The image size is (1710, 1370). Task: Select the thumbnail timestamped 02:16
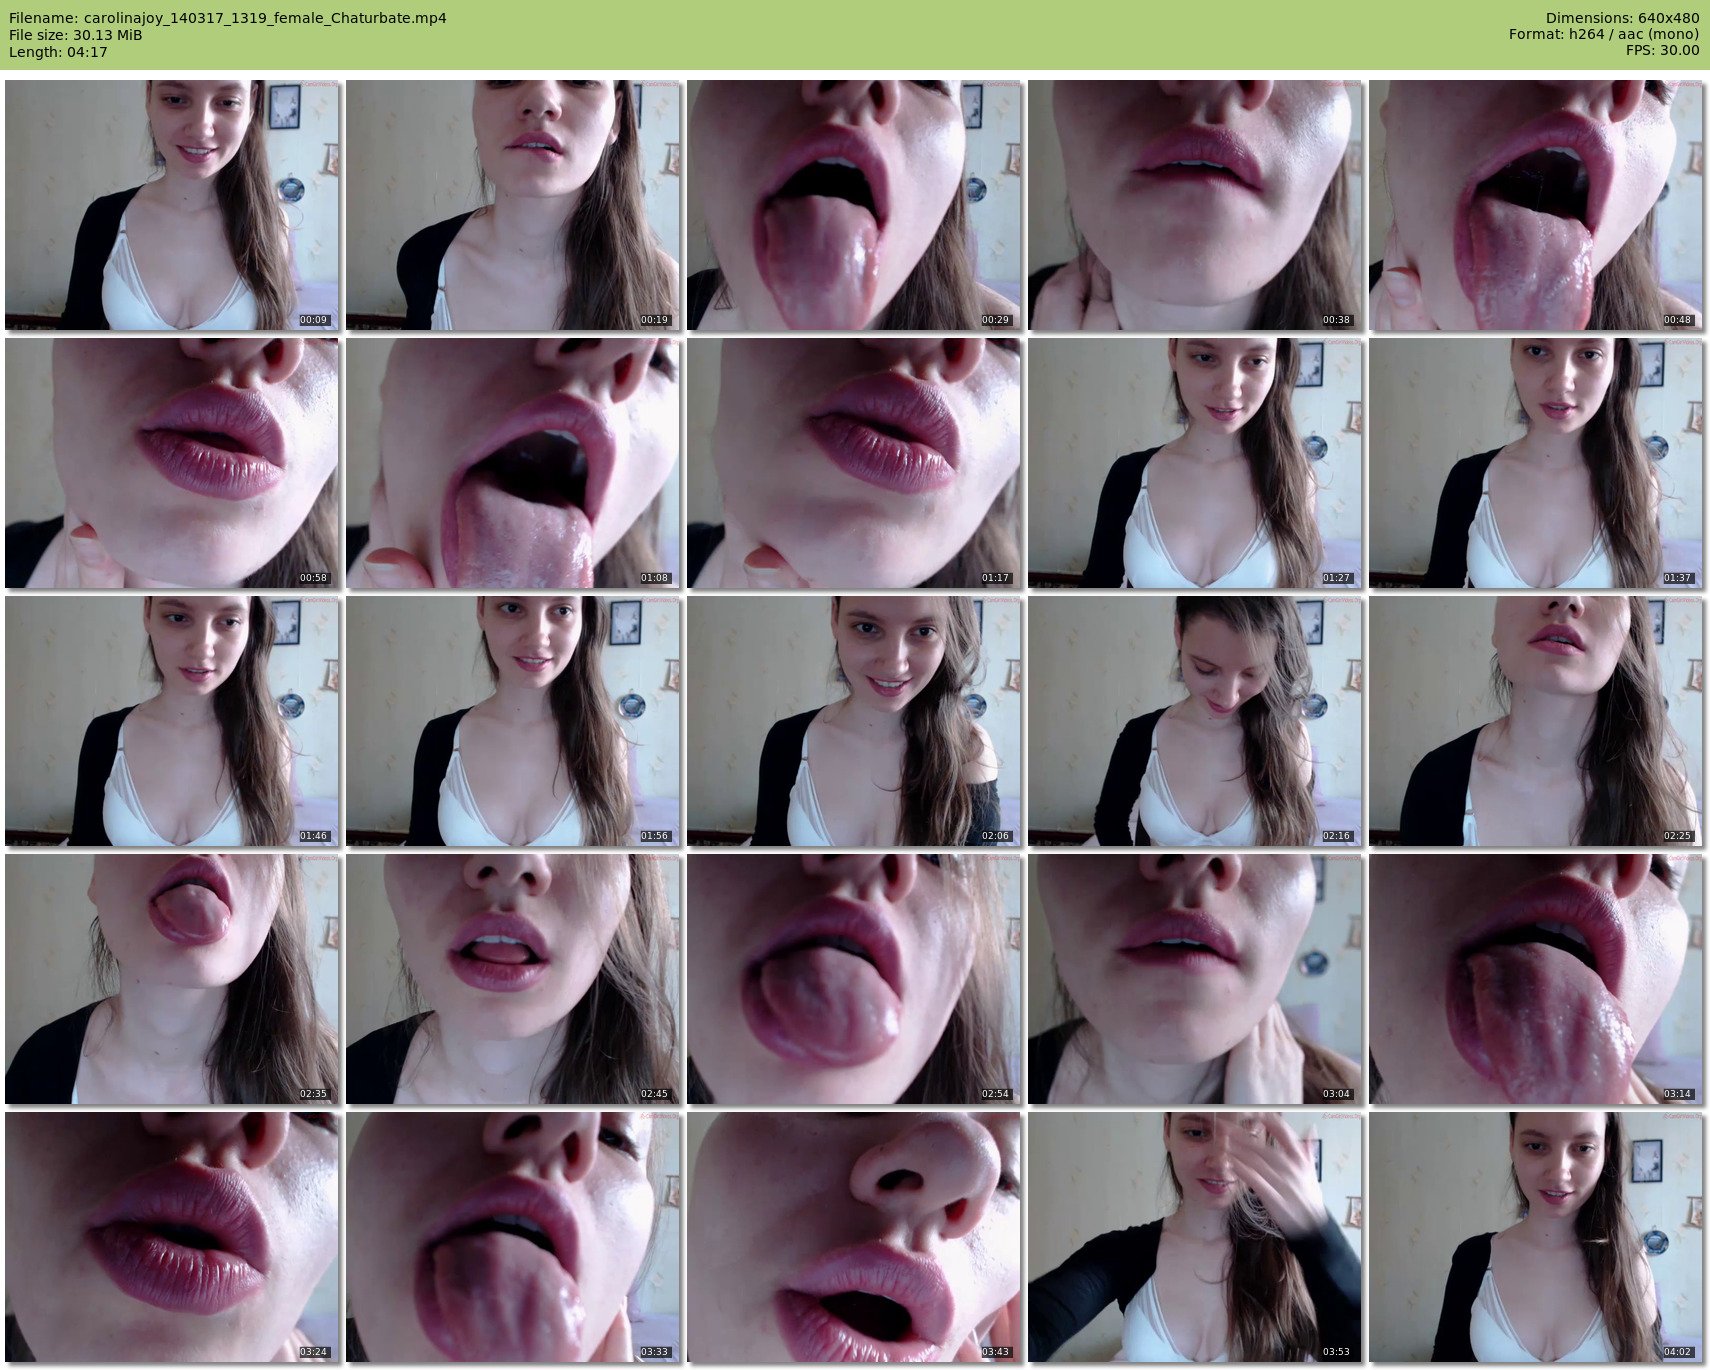[x=1195, y=721]
